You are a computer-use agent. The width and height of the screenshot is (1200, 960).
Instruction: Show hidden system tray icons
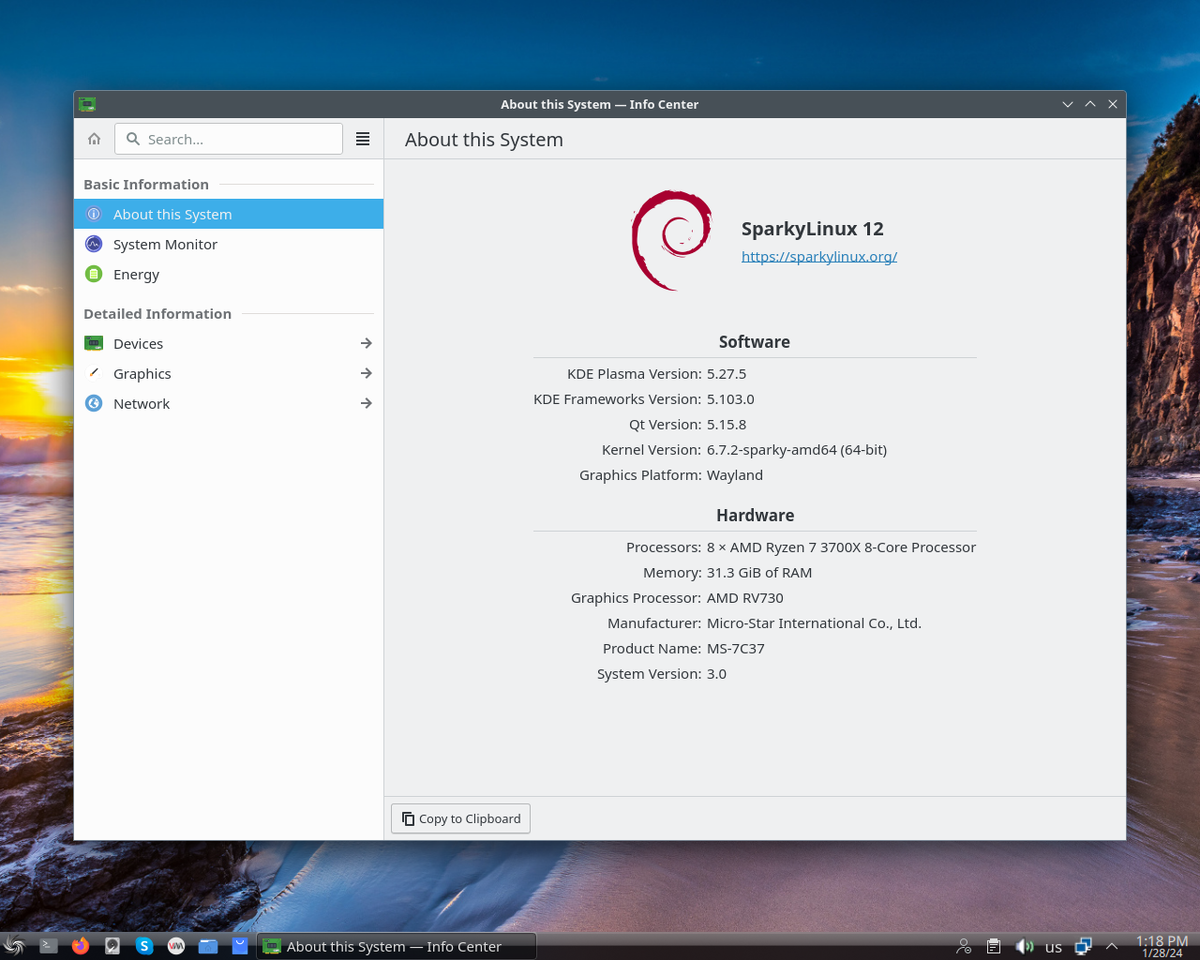1111,945
